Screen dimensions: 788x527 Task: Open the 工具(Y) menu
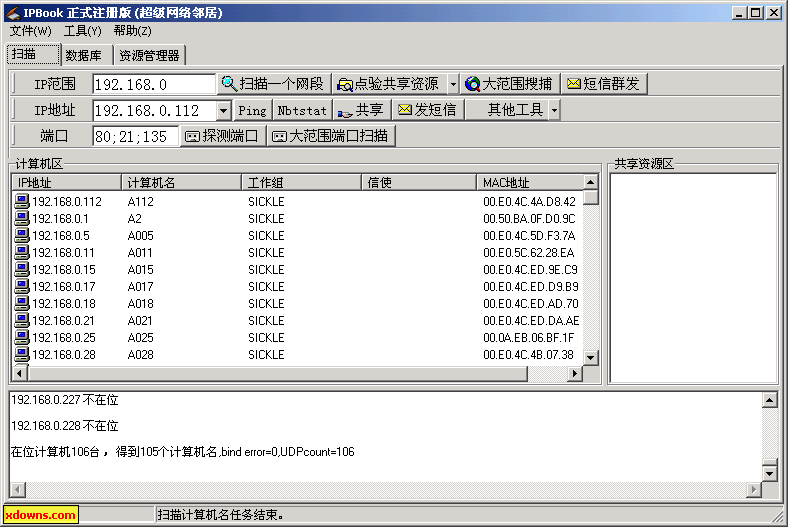point(82,31)
